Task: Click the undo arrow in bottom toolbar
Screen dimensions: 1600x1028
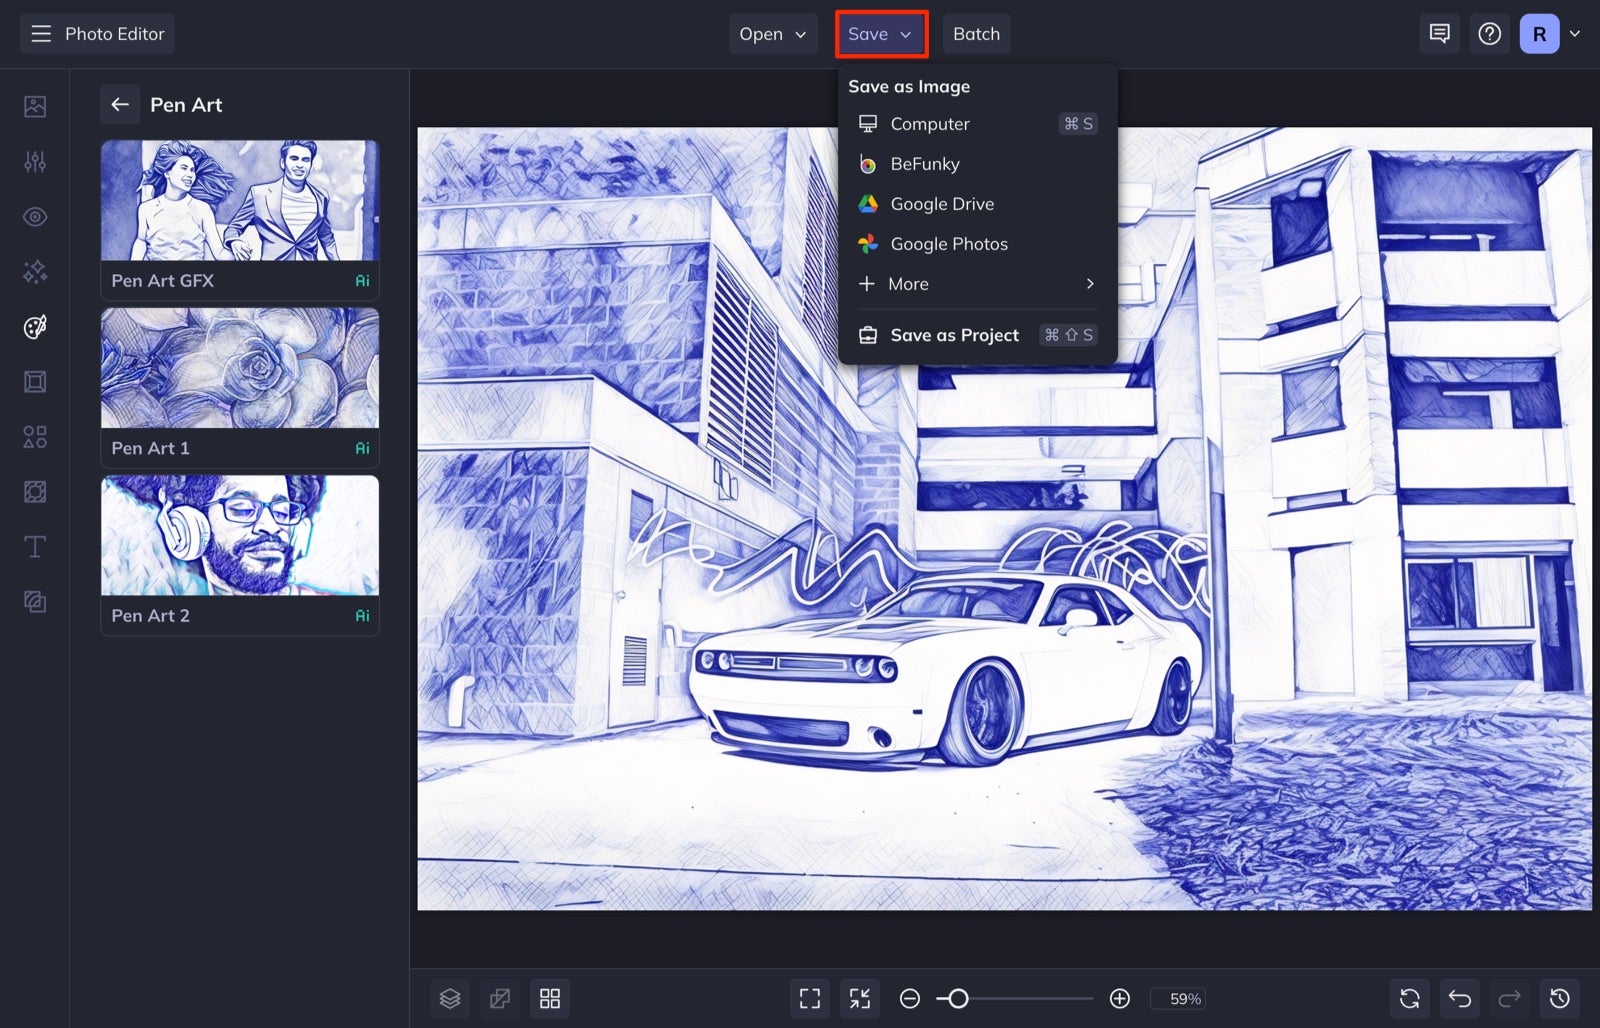Action: [x=1459, y=998]
